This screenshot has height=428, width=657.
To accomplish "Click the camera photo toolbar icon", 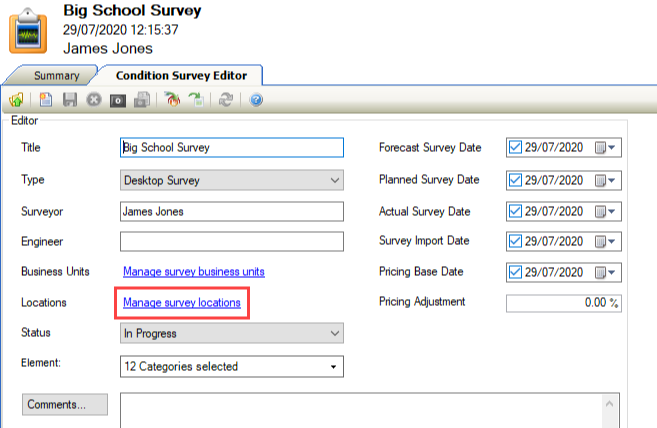I will coord(118,100).
